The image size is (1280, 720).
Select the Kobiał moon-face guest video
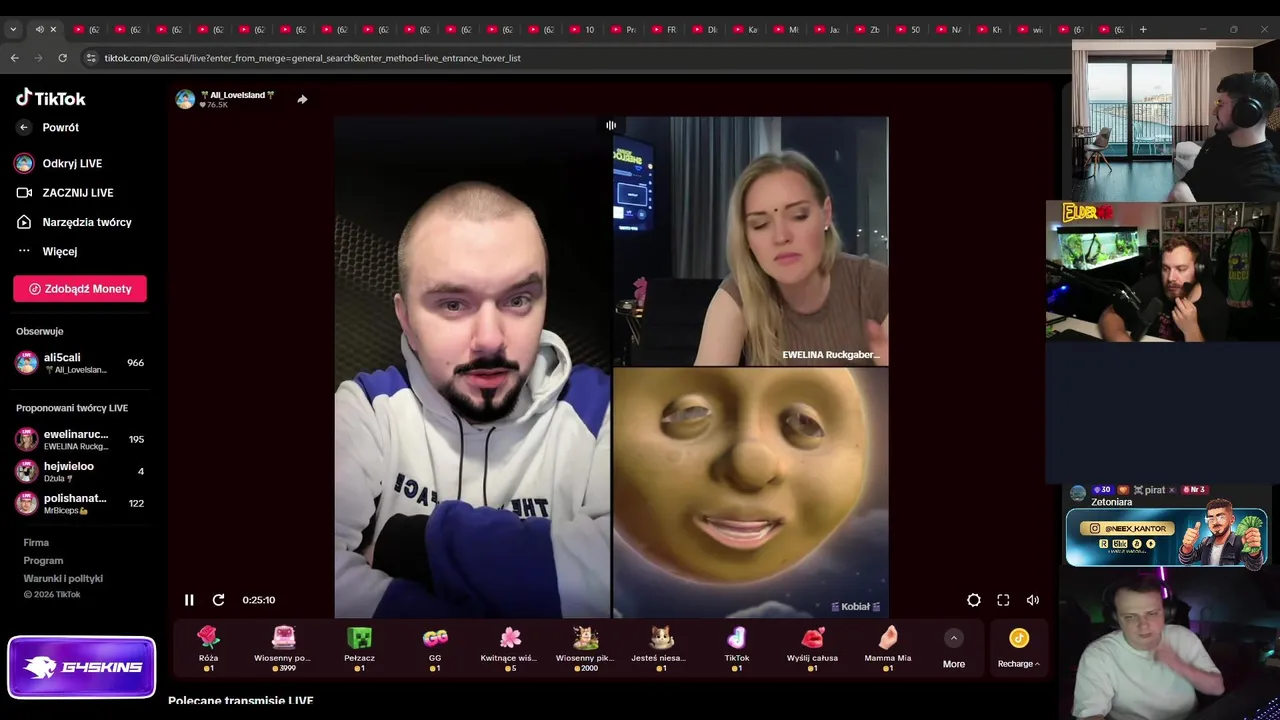[751, 493]
